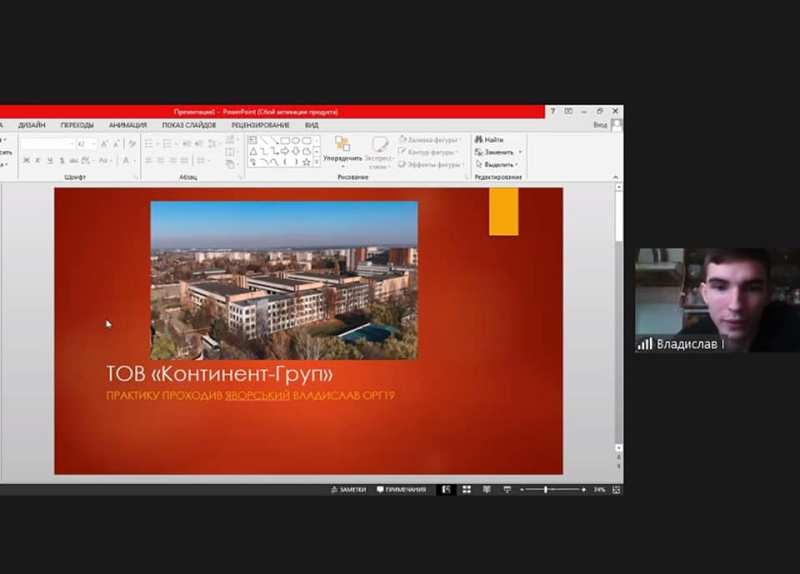Toggle underline Ч formatting
The image size is (800, 574).
point(50,161)
